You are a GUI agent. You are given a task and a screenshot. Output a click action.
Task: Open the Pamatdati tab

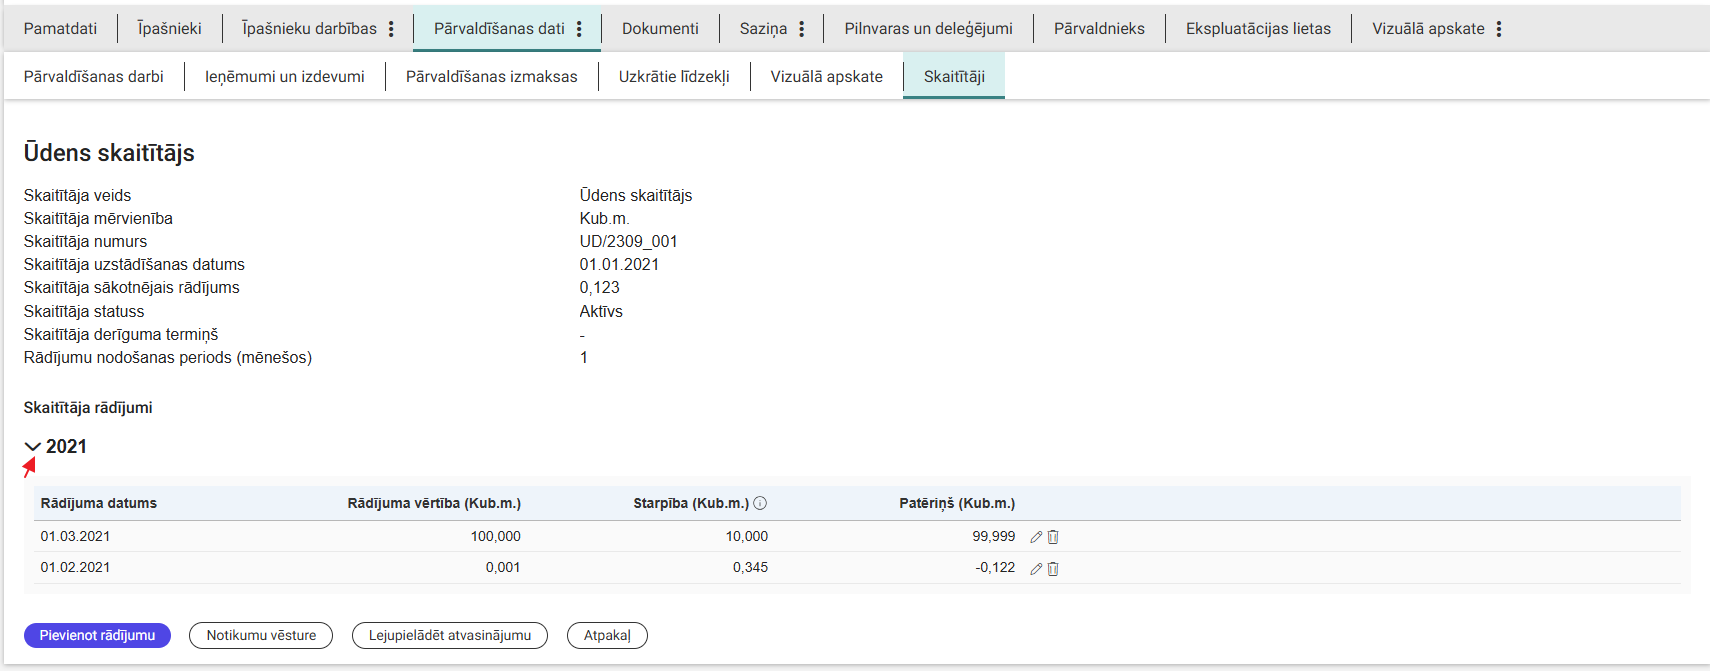[60, 29]
